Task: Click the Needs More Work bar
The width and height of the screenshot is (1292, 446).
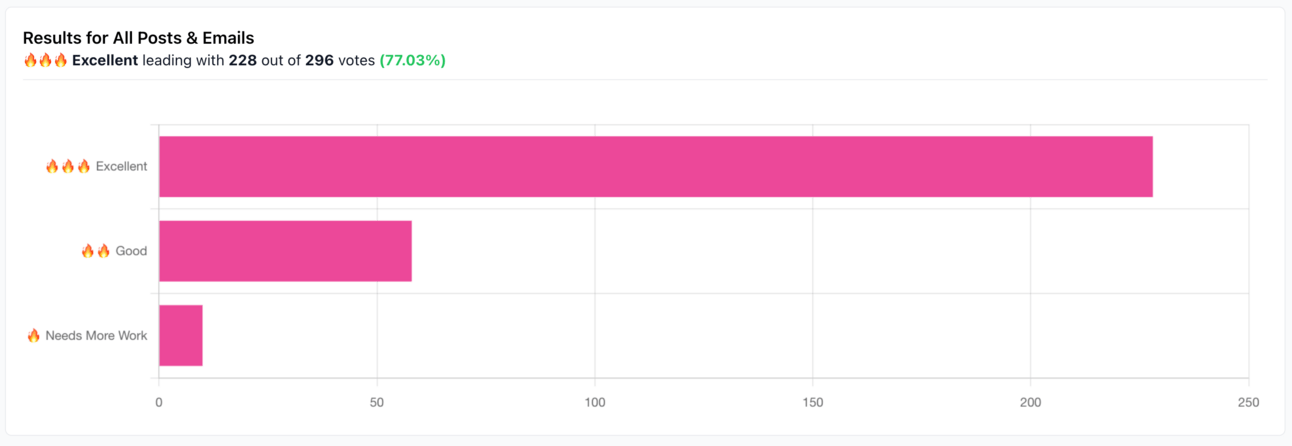Action: (x=181, y=335)
